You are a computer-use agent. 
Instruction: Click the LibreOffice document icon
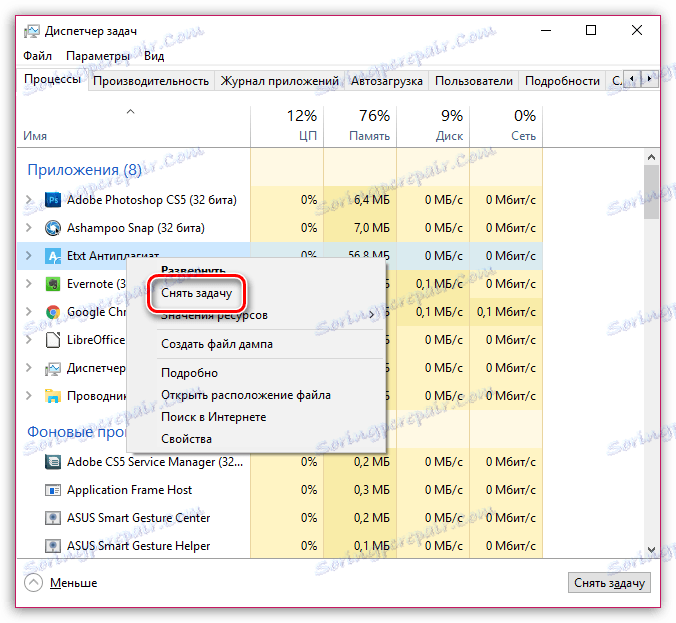pyautogui.click(x=53, y=340)
